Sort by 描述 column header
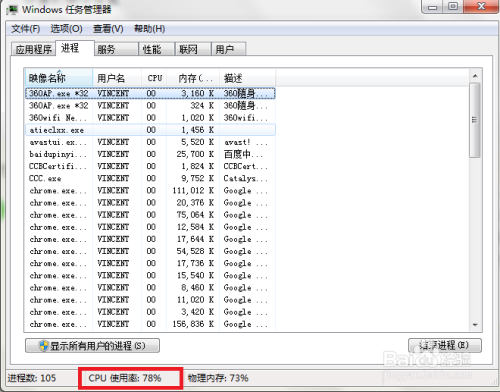The width and height of the screenshot is (500, 392). (x=247, y=78)
